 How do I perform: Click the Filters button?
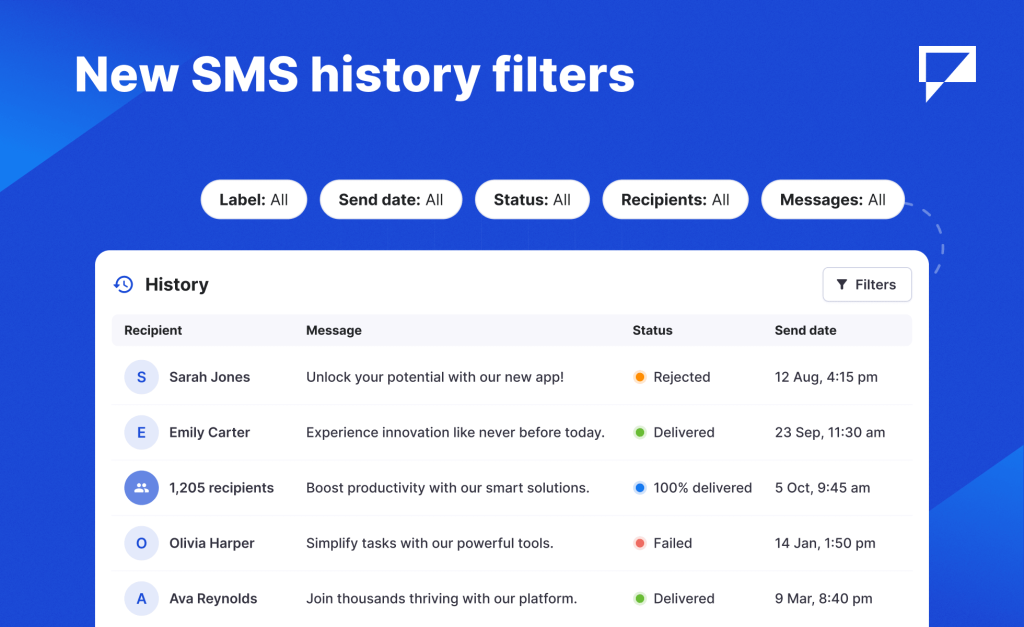point(867,285)
